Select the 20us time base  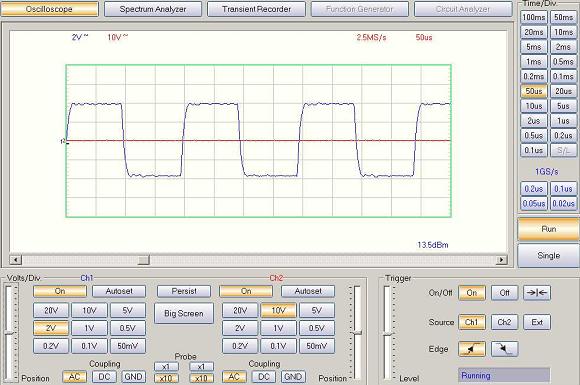pos(563,91)
